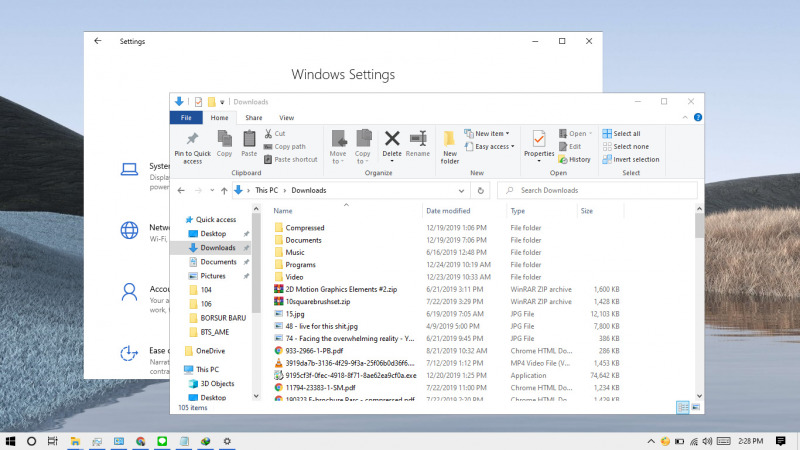Open volume control in tray
800x450 pixels.
tap(707, 441)
